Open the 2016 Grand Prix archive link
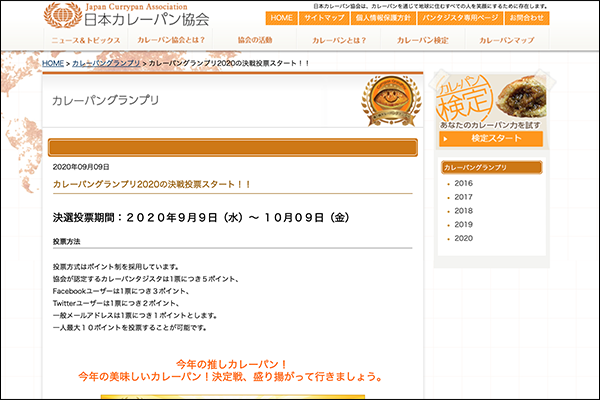 tap(463, 183)
